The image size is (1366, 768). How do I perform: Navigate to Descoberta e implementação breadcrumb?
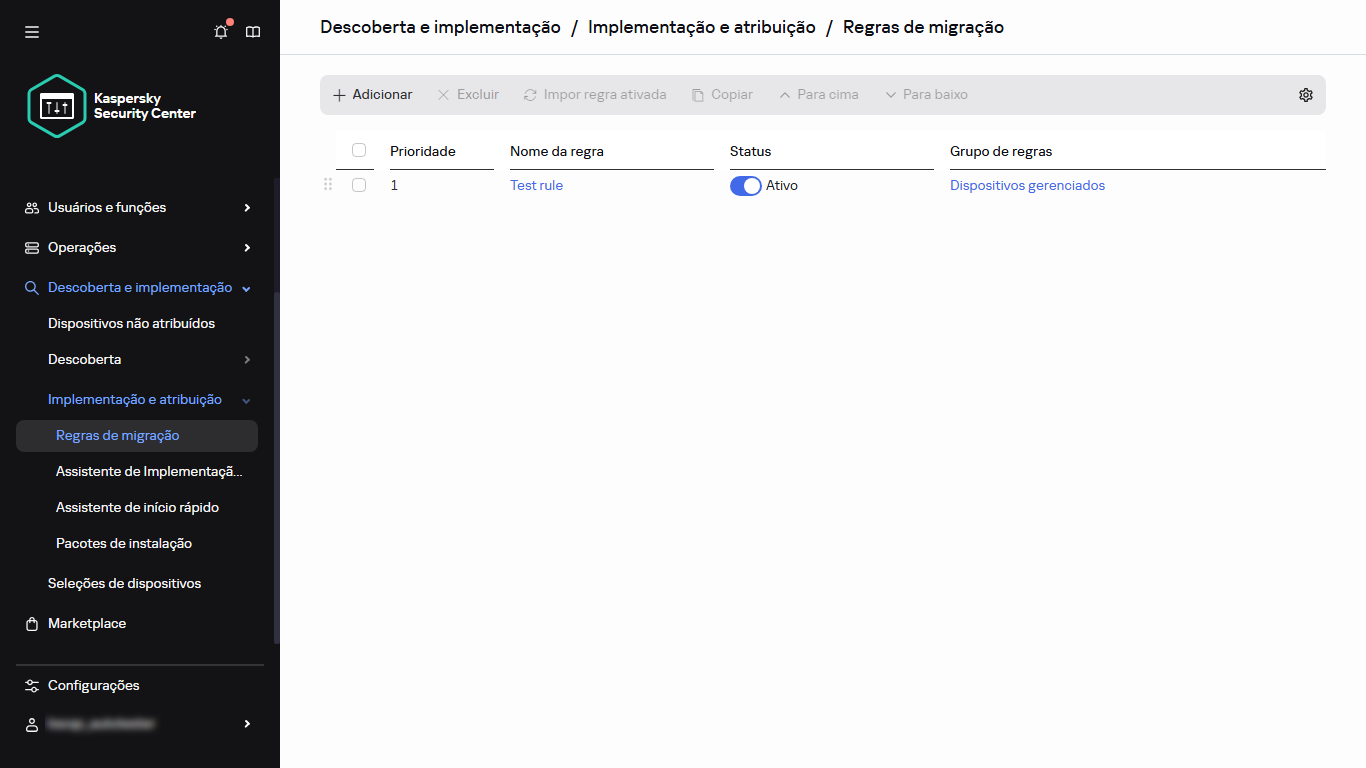[x=439, y=27]
